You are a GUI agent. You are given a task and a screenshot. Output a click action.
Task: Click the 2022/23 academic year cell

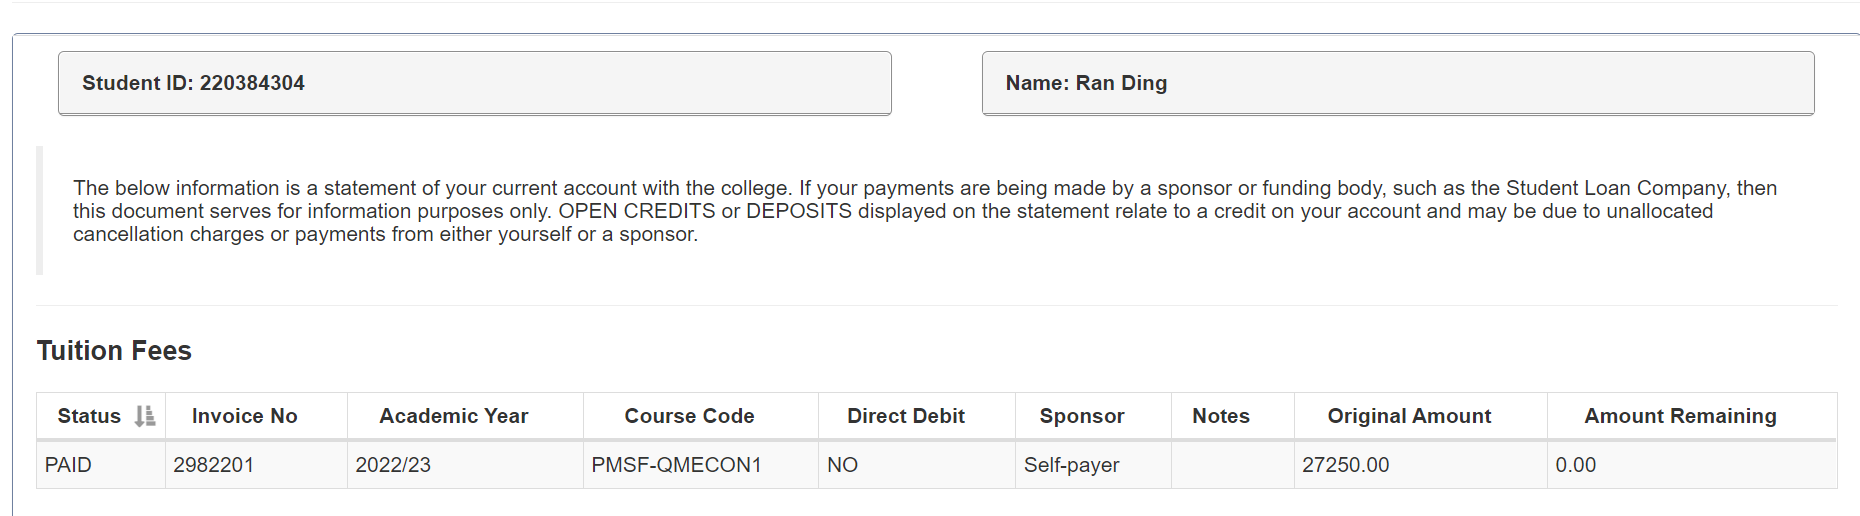coord(393,465)
